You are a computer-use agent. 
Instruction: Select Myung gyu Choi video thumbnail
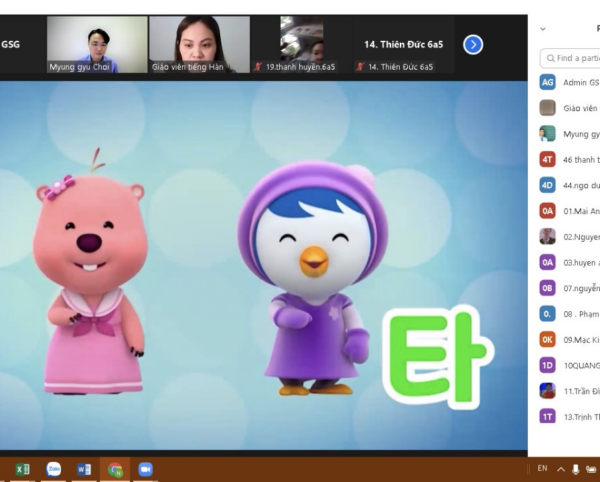tap(97, 45)
